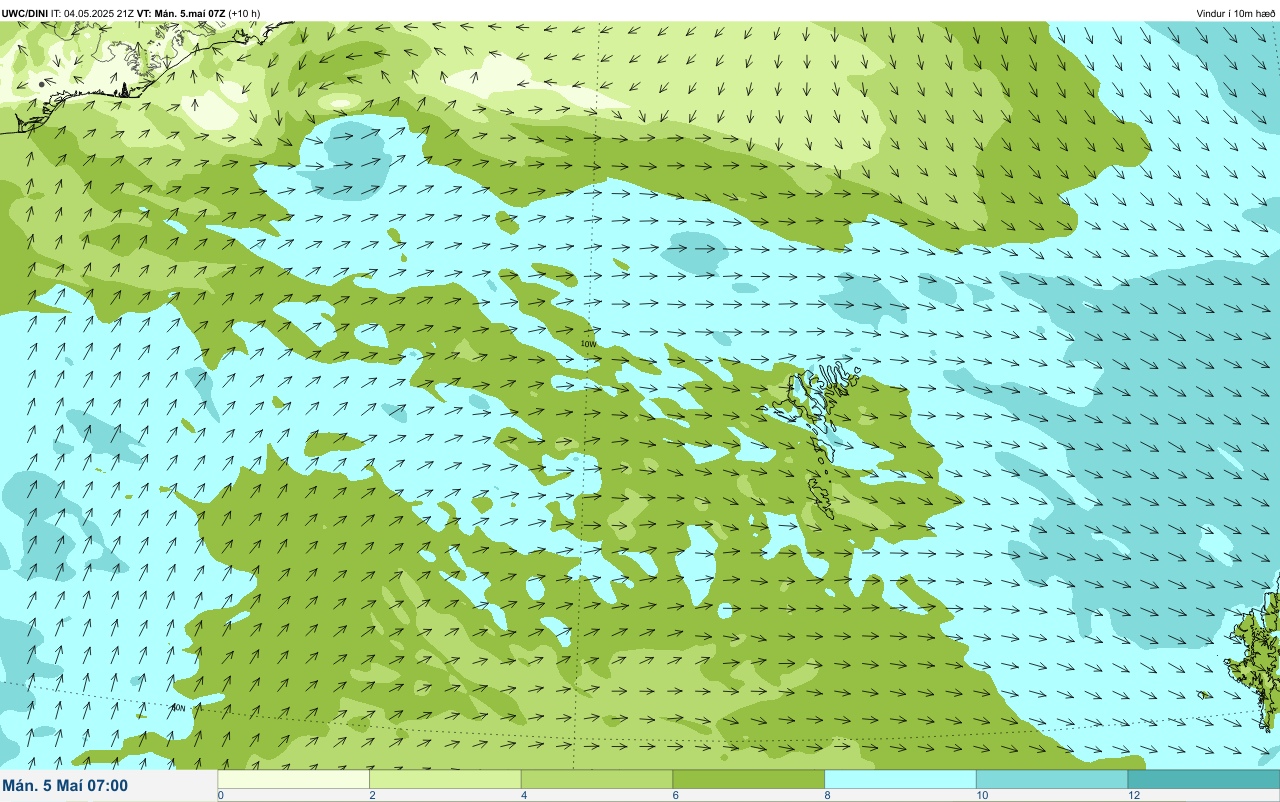1280x802 pixels.
Task: Click the '10W' longitude label on map
Action: (x=588, y=344)
